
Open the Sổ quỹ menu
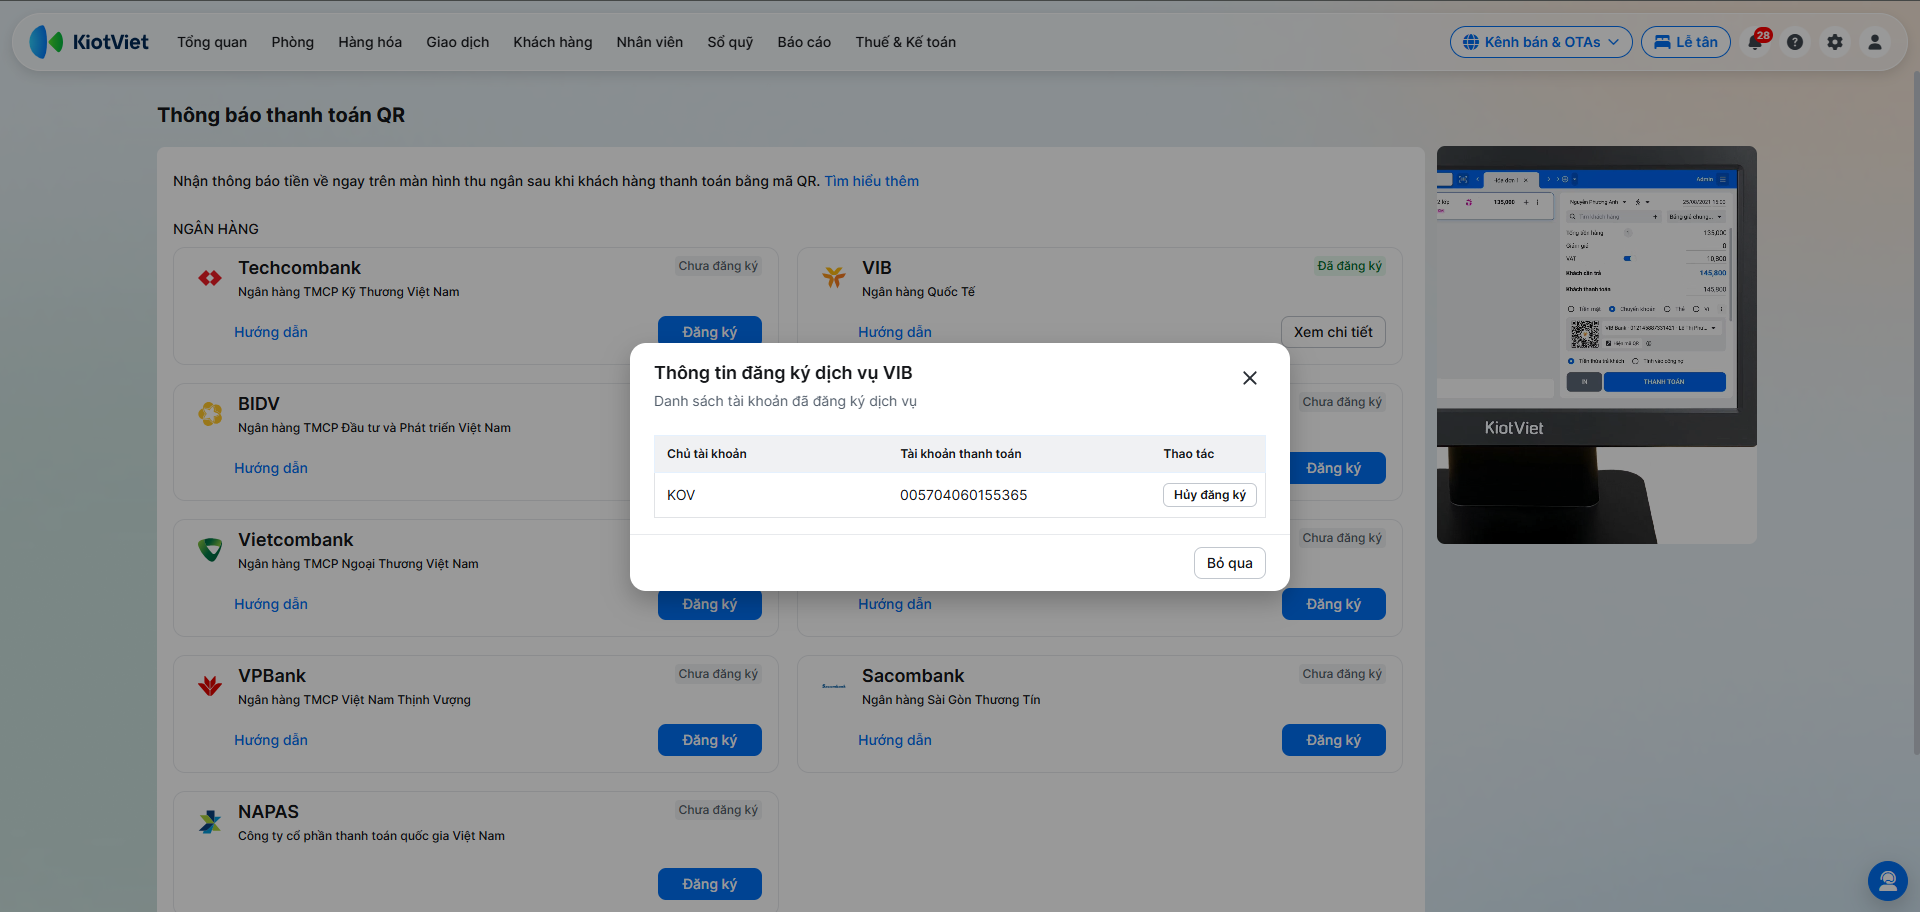click(x=730, y=42)
